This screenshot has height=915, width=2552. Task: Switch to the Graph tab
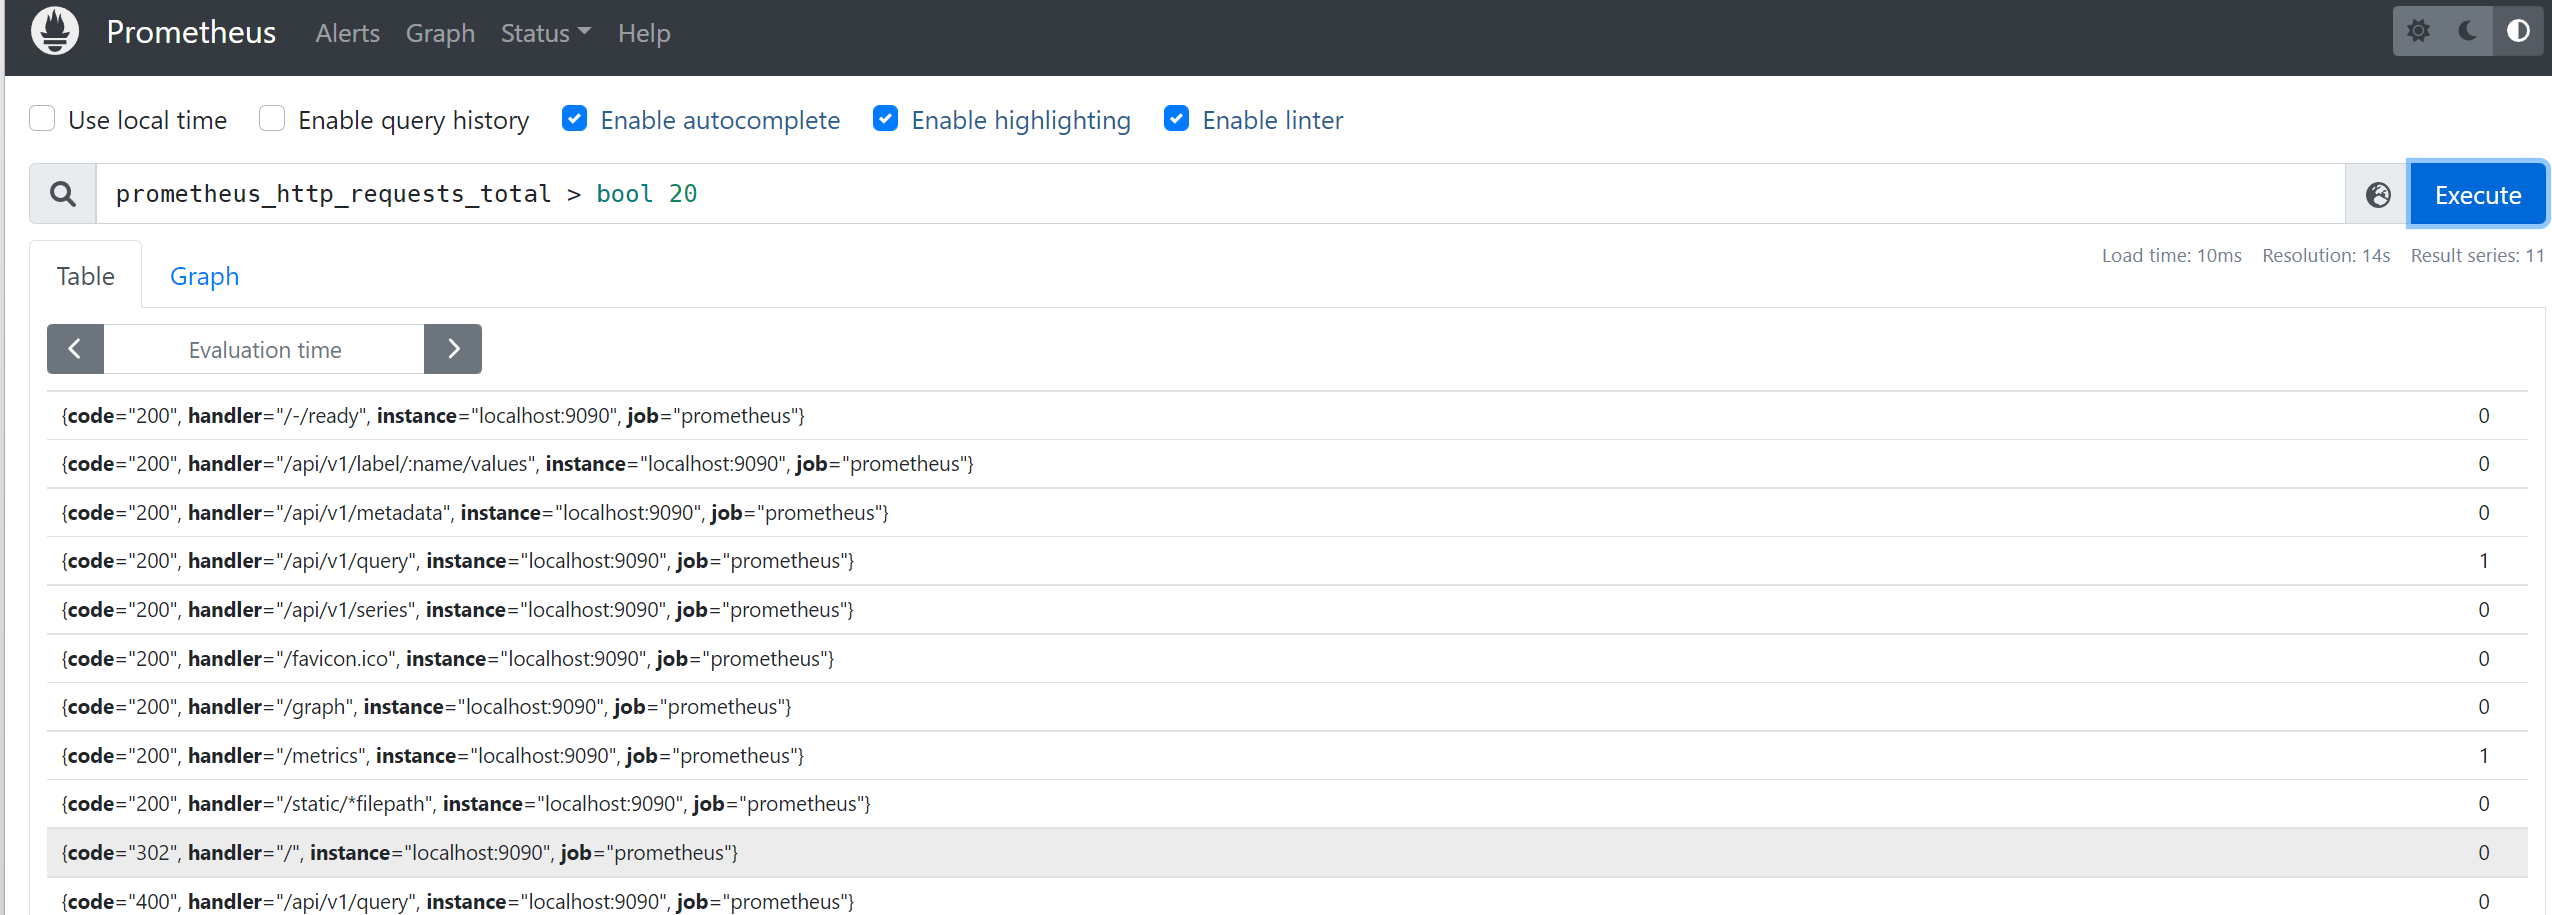(204, 276)
